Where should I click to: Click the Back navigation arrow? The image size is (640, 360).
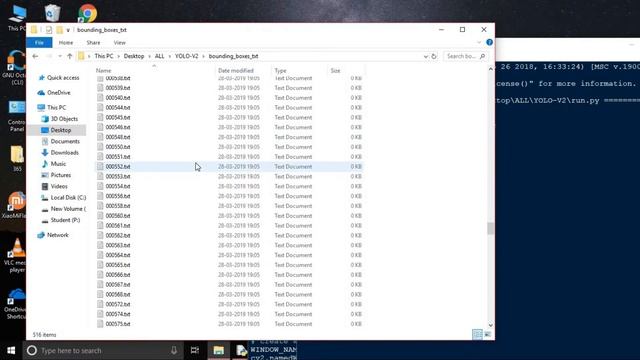coord(36,56)
